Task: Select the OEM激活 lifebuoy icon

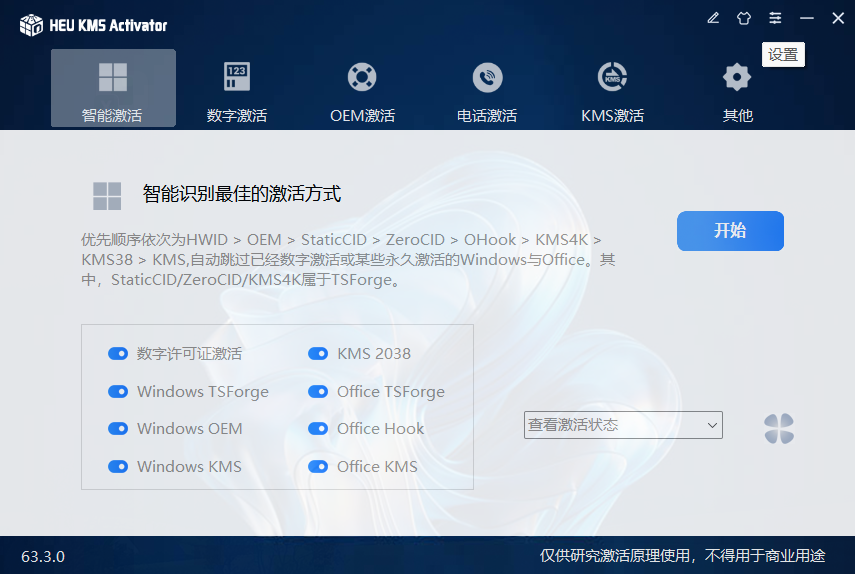Action: click(x=362, y=77)
